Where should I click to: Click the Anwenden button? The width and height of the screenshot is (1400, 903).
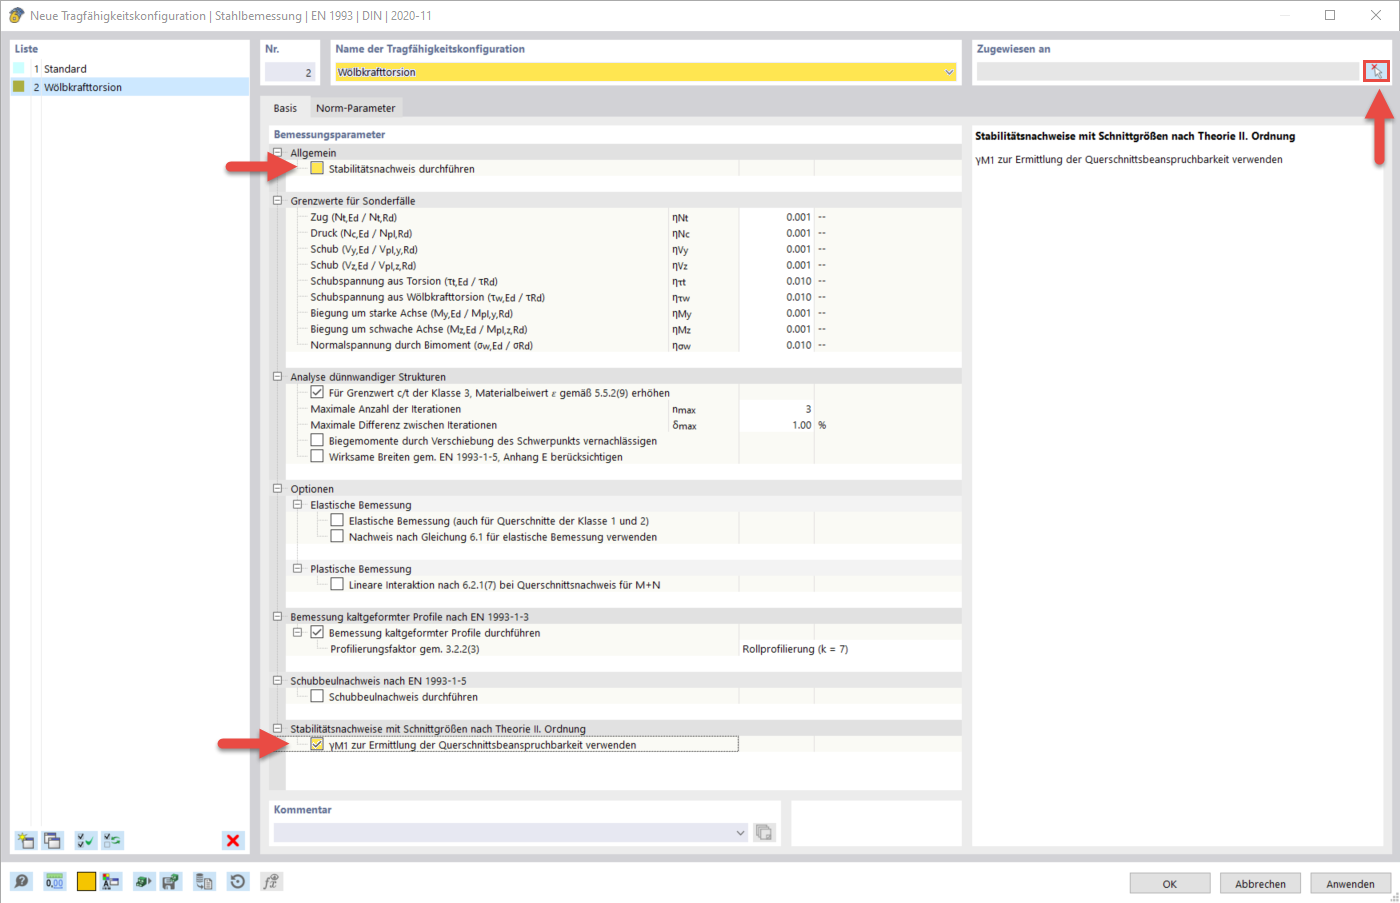(x=1350, y=884)
